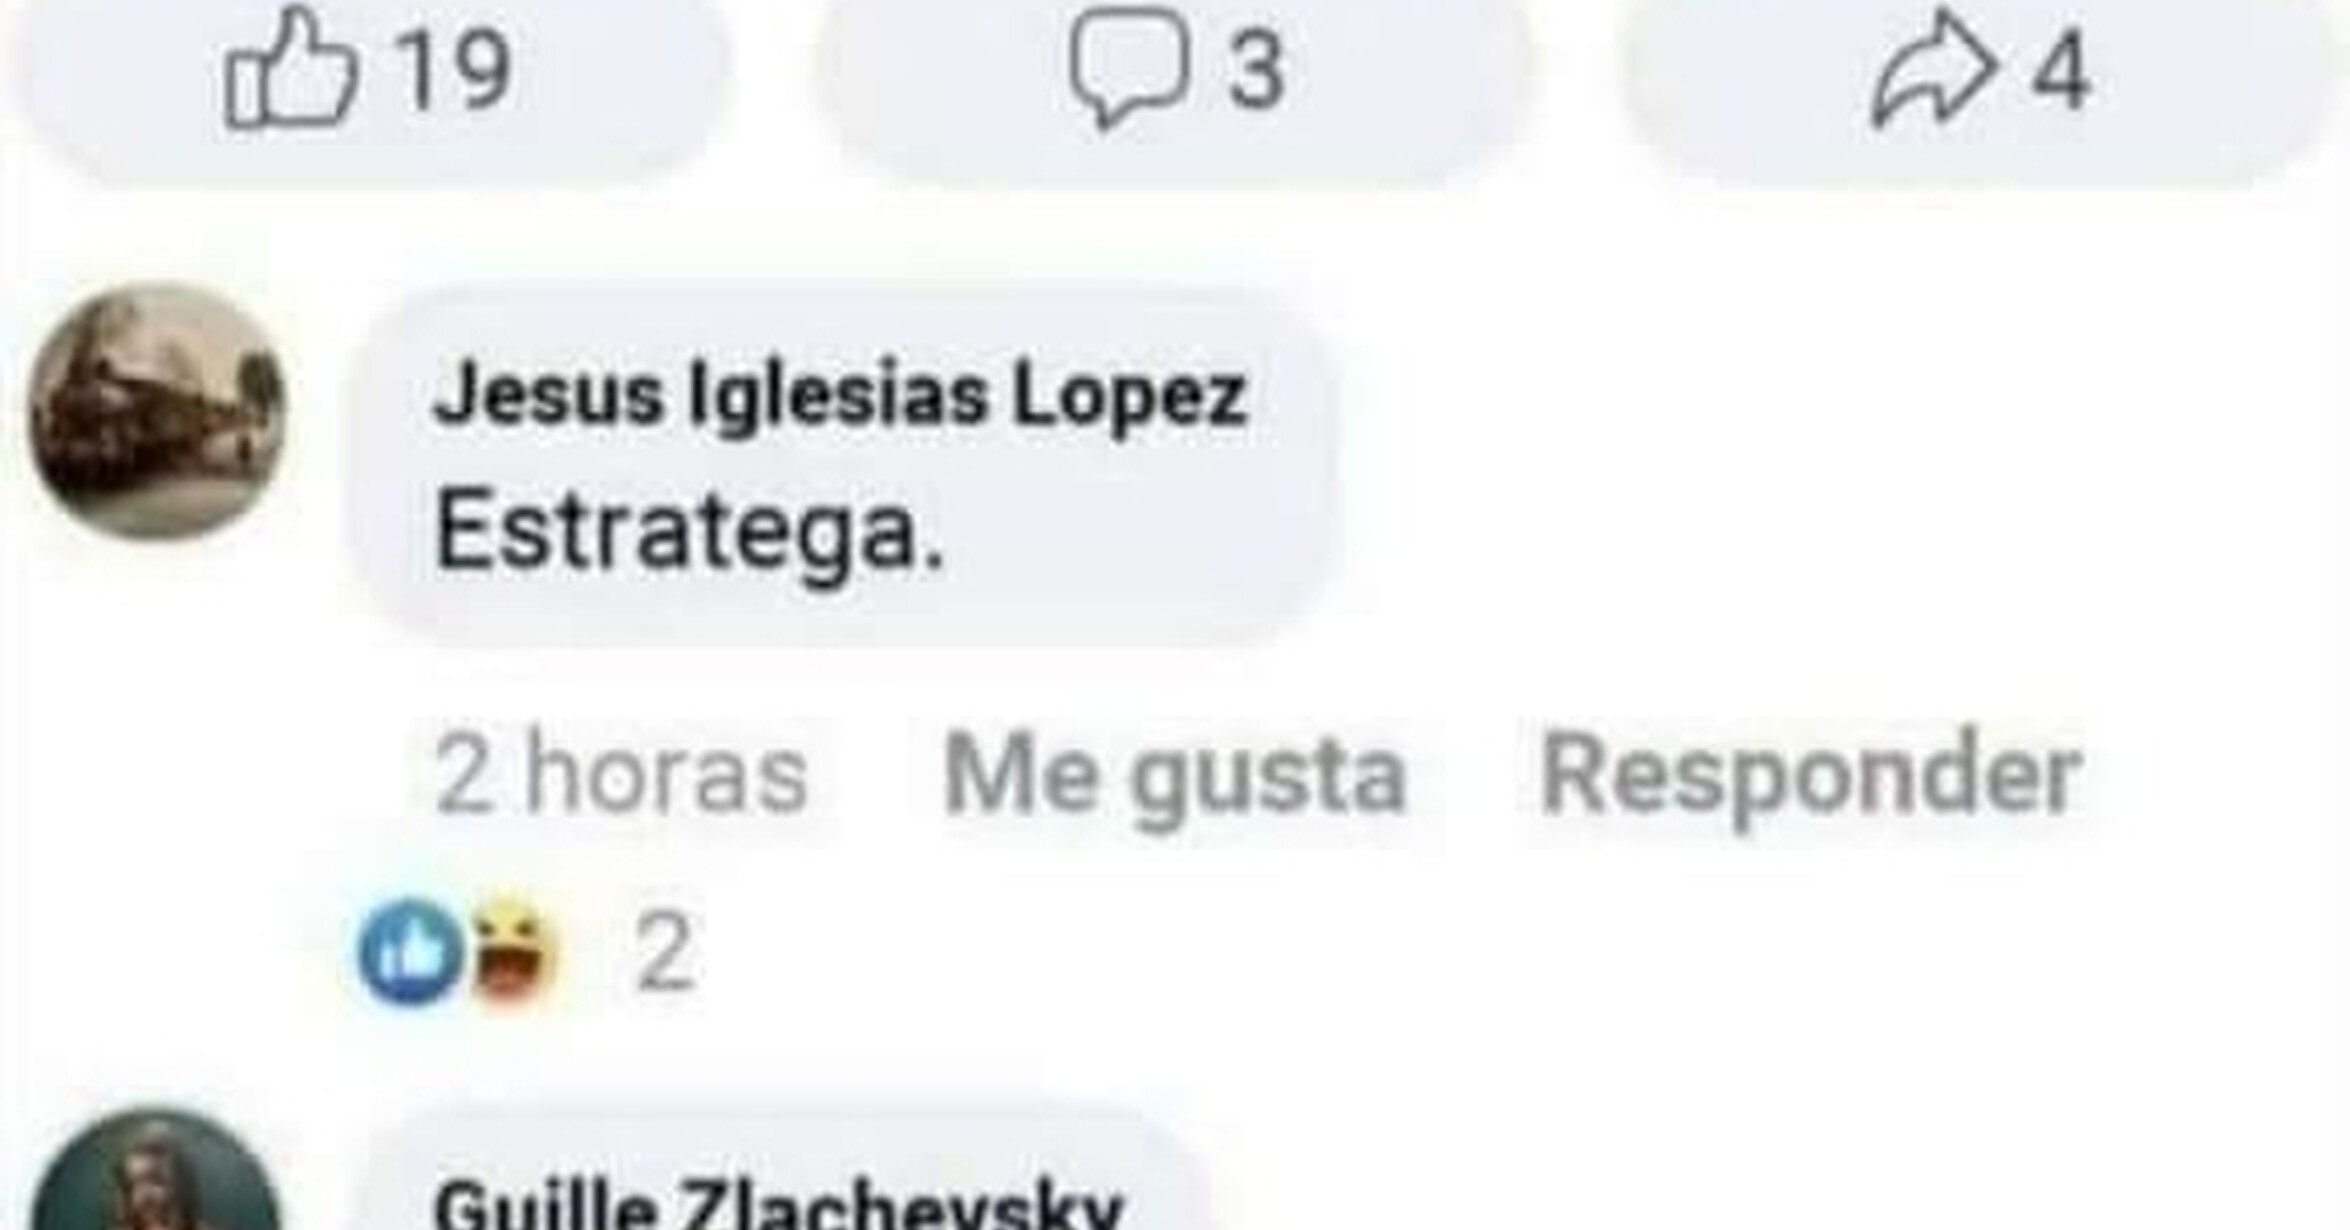Screen dimensions: 2350x1230
Task: Click the 19 likes count
Action: coord(455,68)
